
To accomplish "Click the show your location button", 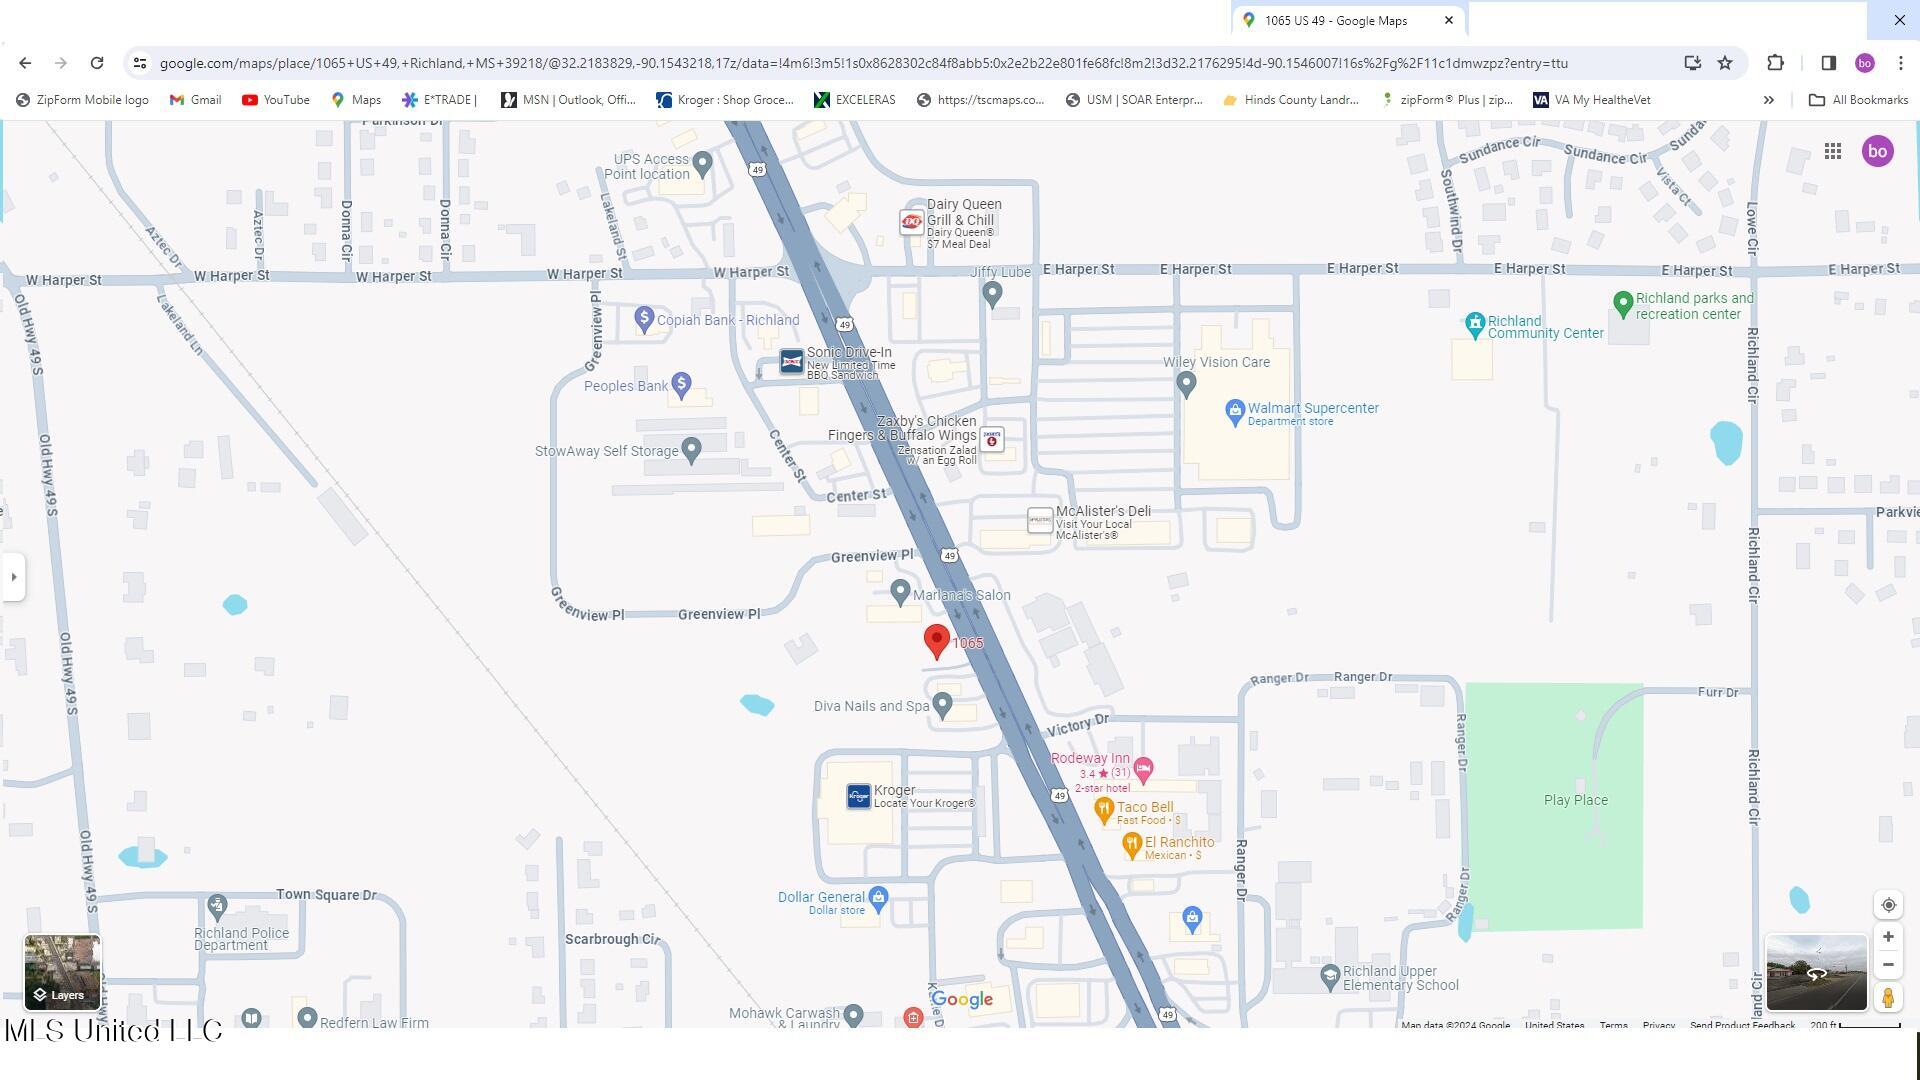I will tap(1888, 905).
